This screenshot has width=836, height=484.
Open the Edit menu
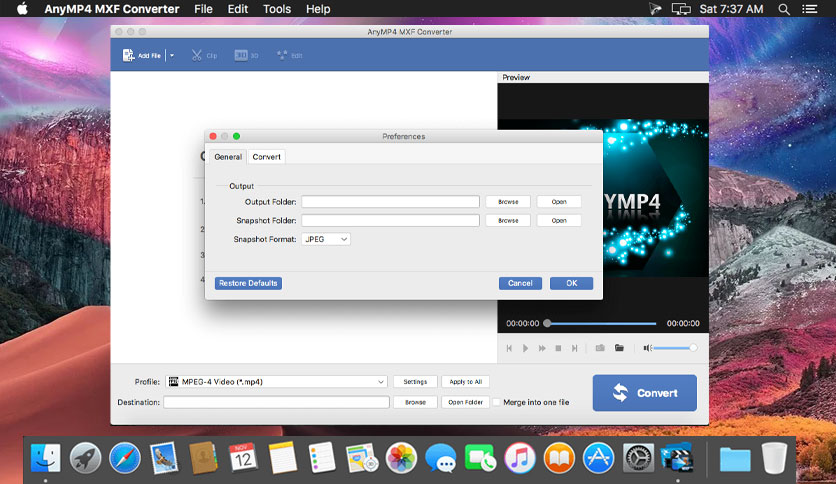(238, 9)
